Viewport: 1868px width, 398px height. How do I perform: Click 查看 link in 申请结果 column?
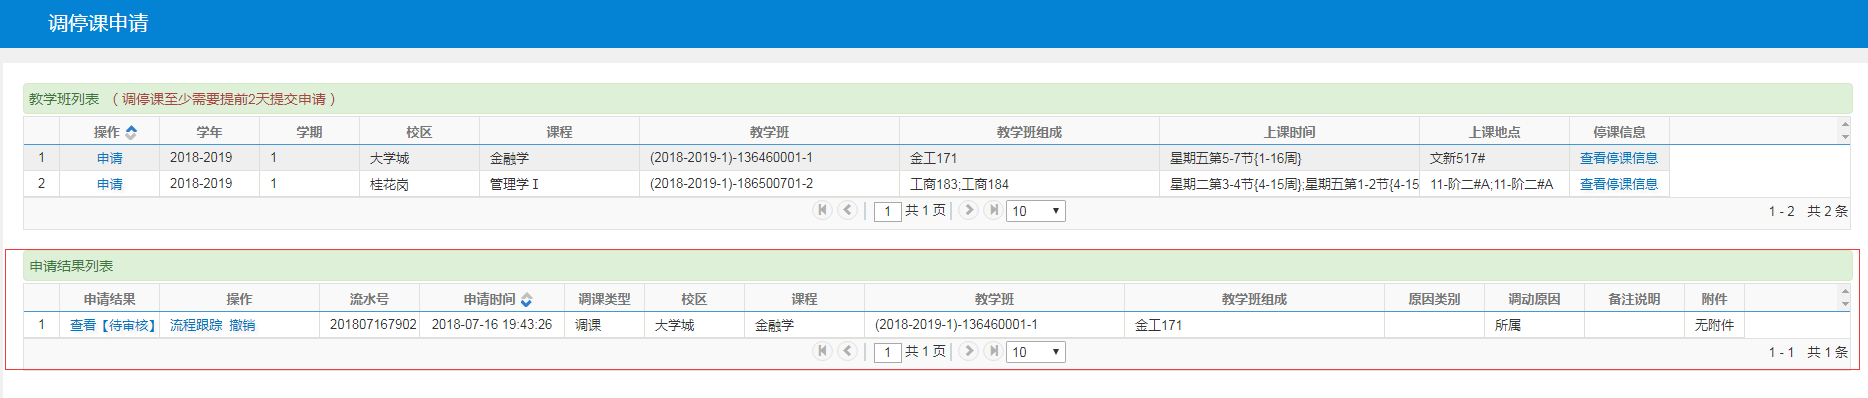pos(83,325)
